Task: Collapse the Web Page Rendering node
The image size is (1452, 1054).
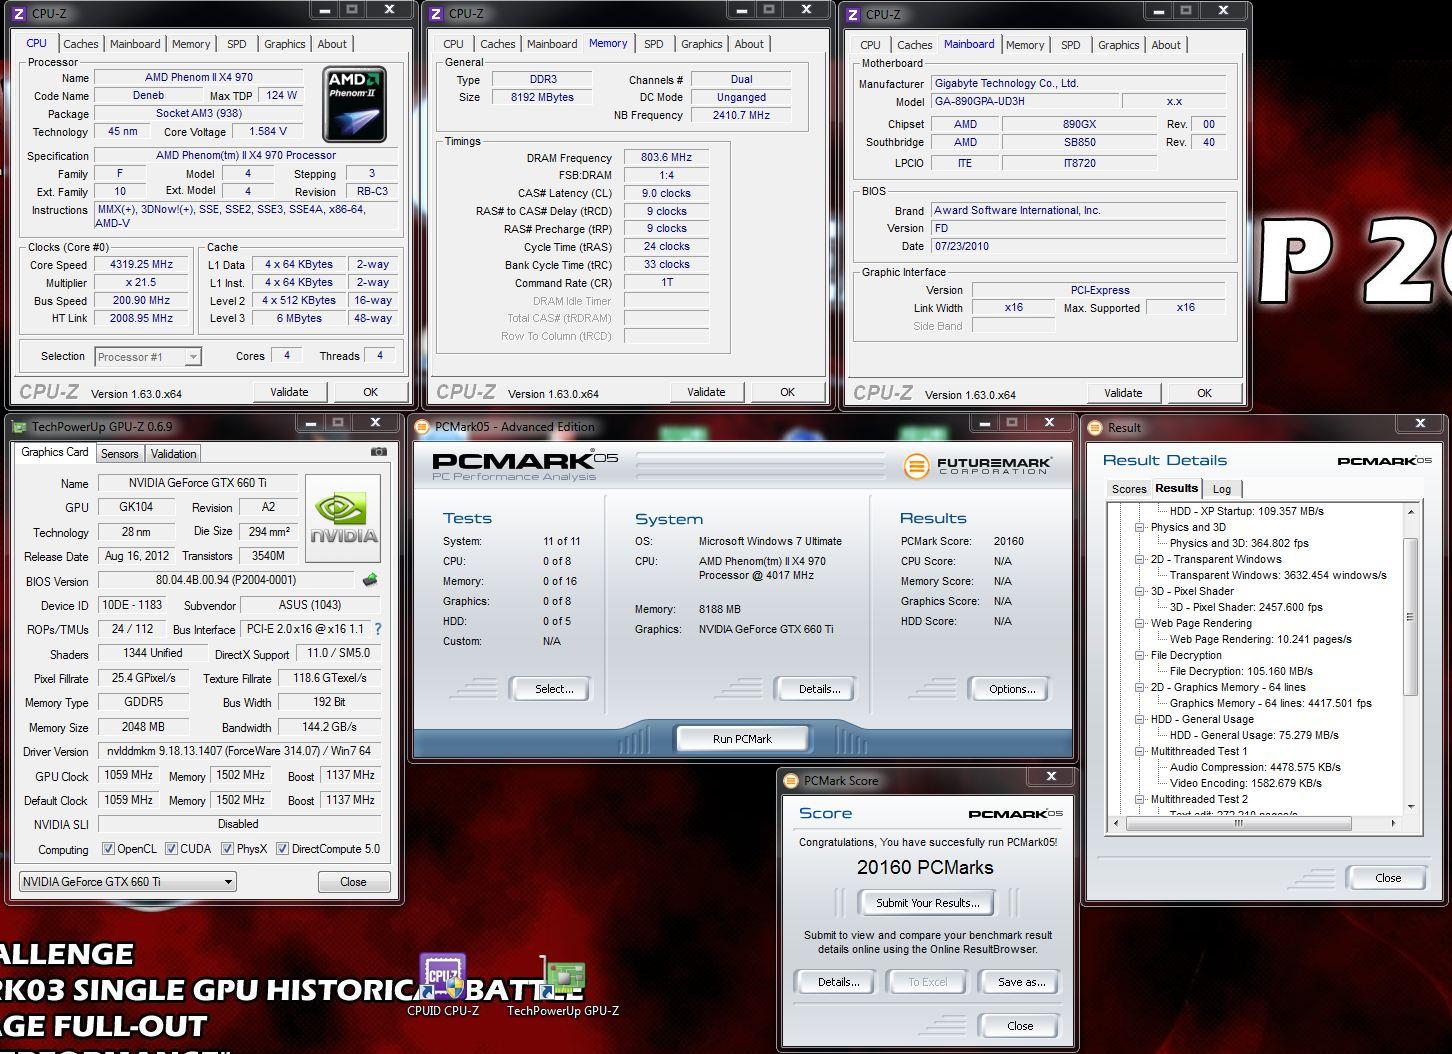Action: pyautogui.click(x=1139, y=623)
